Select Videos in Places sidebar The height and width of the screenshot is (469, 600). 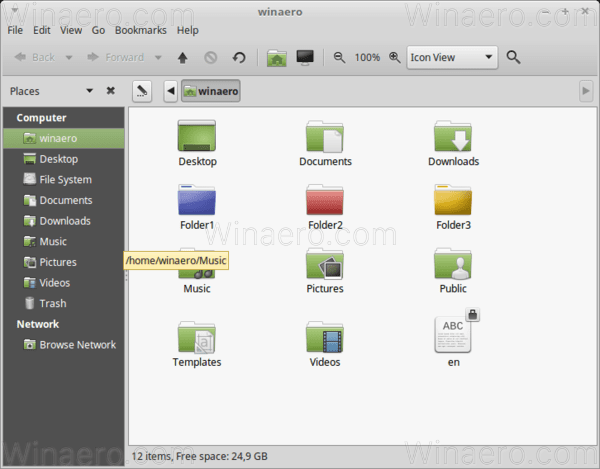coord(64,283)
